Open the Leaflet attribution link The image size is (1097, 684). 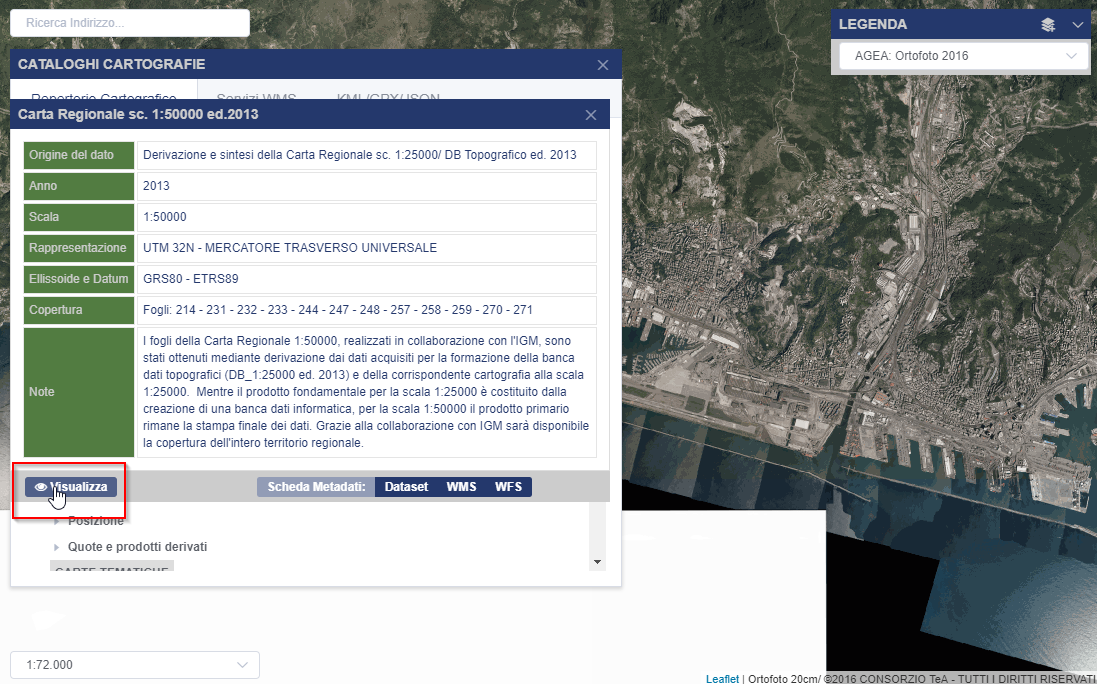[x=722, y=678]
